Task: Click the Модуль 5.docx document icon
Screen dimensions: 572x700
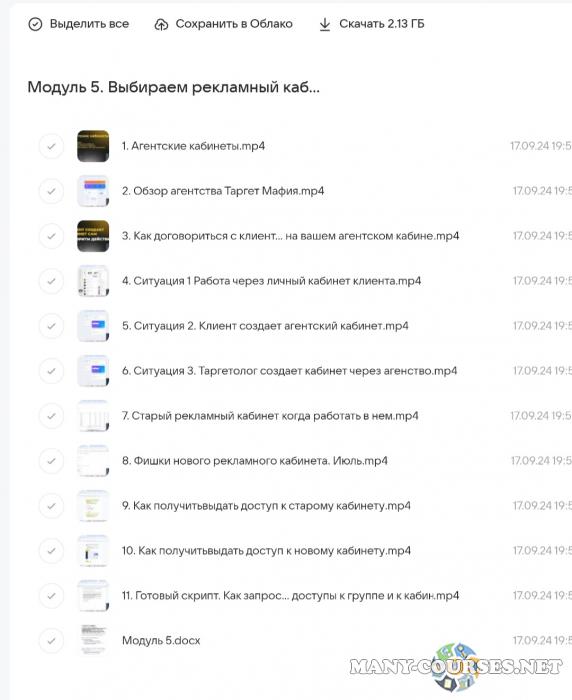Action: coord(93,641)
